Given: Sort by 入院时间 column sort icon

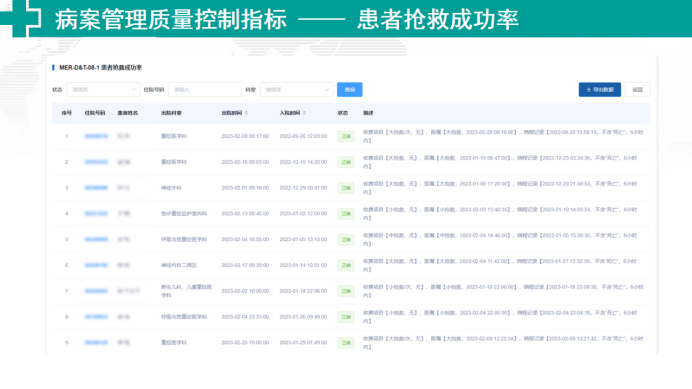Looking at the screenshot, I should point(305,113).
